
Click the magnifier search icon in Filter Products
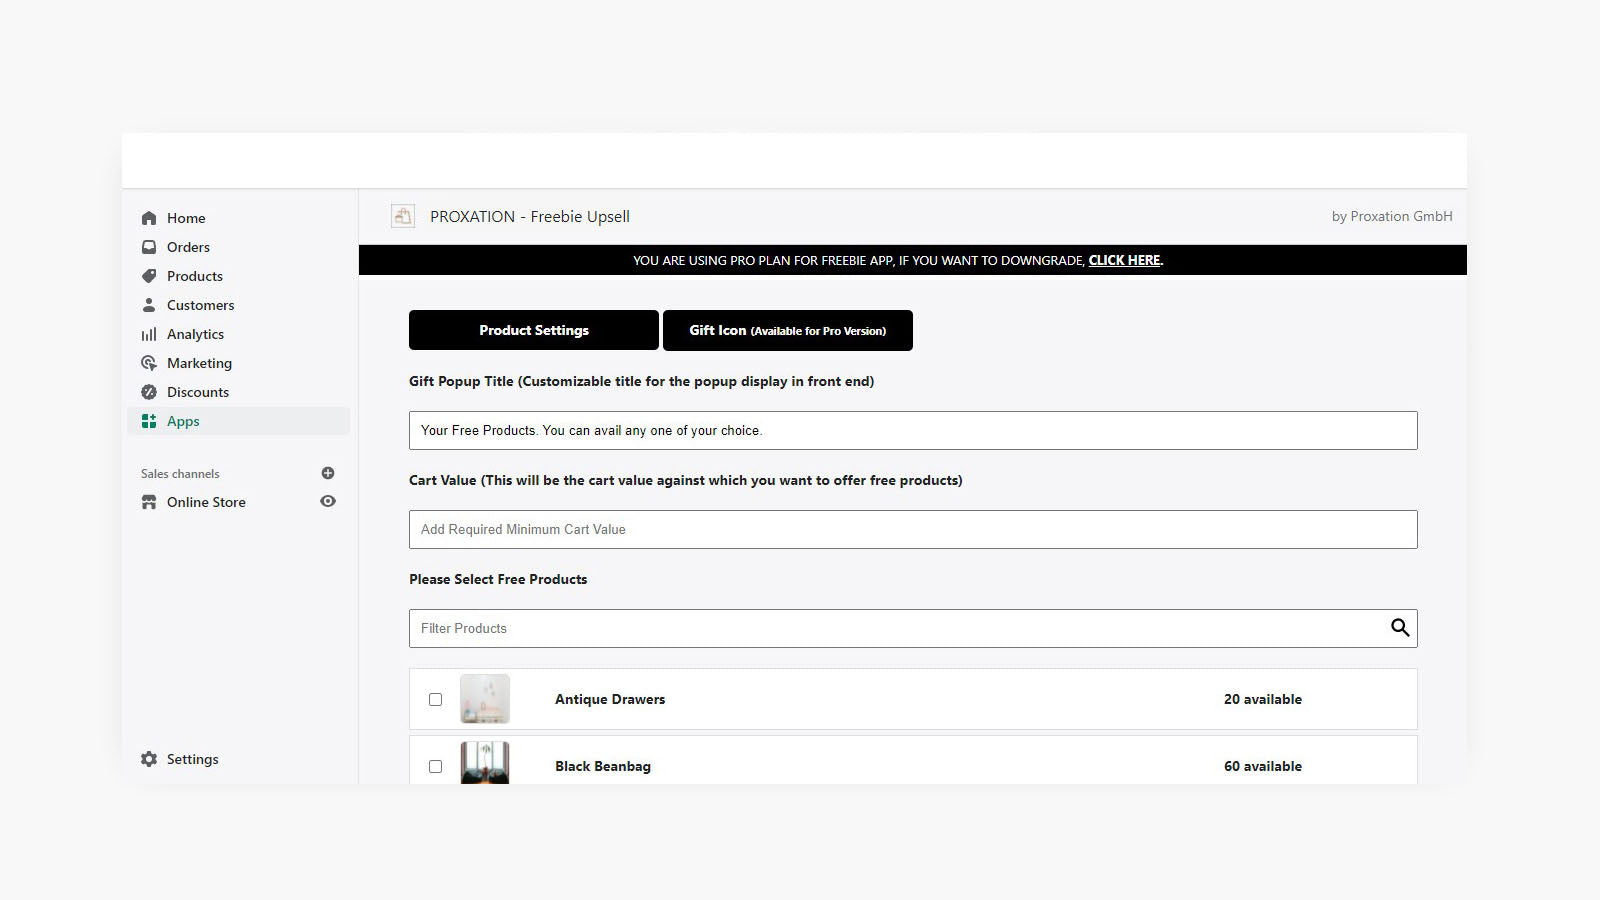[x=1400, y=628]
